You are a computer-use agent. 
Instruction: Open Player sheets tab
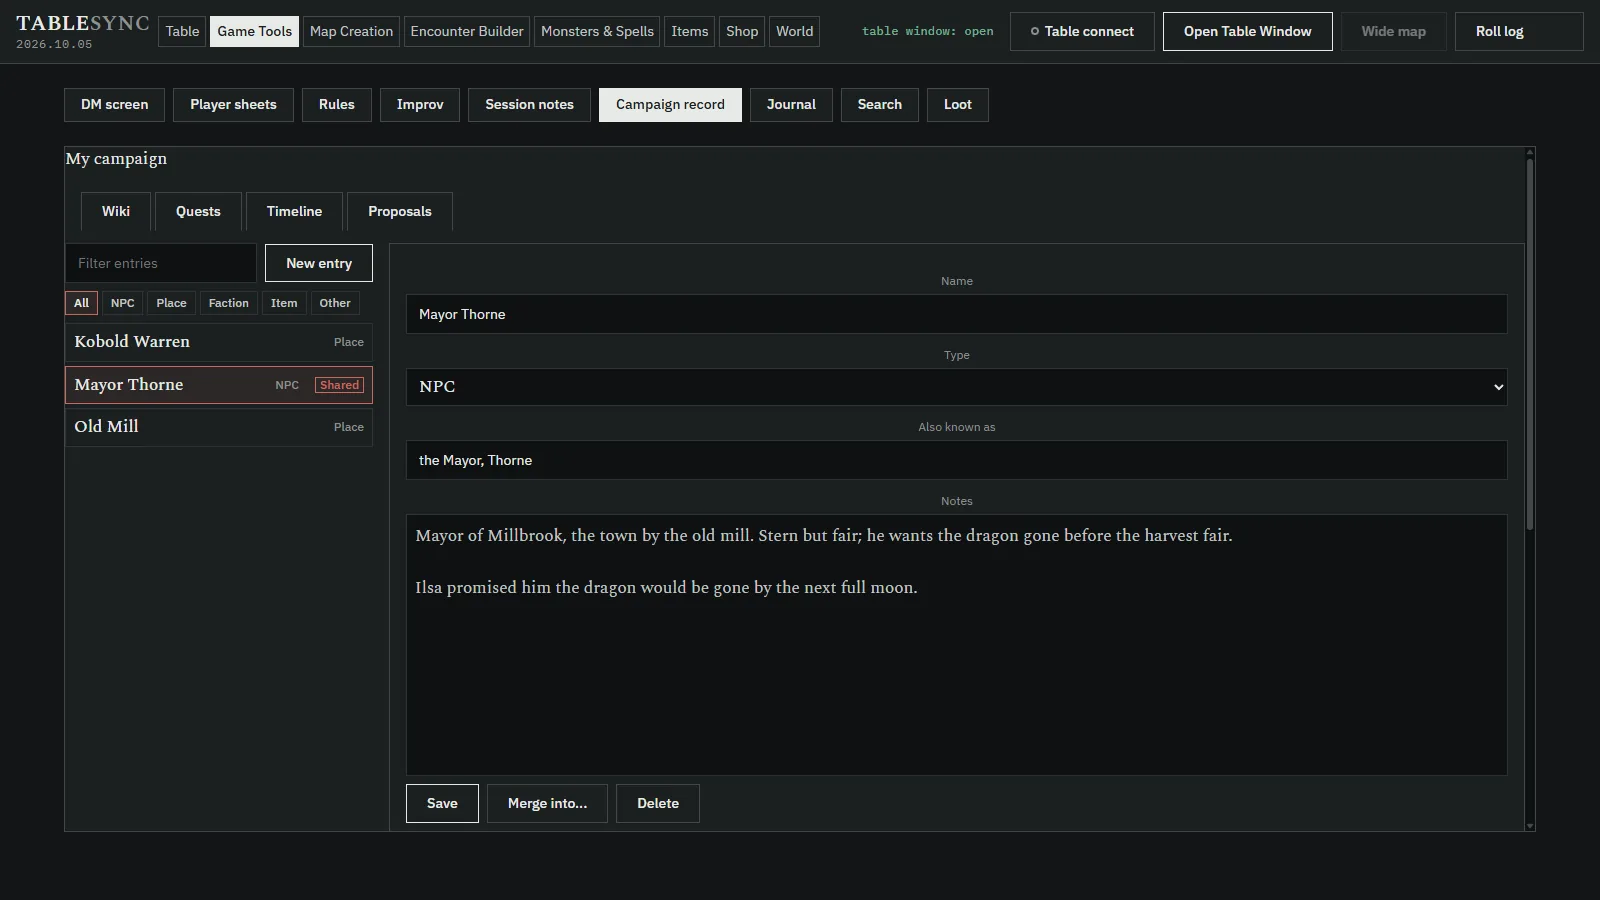point(233,104)
